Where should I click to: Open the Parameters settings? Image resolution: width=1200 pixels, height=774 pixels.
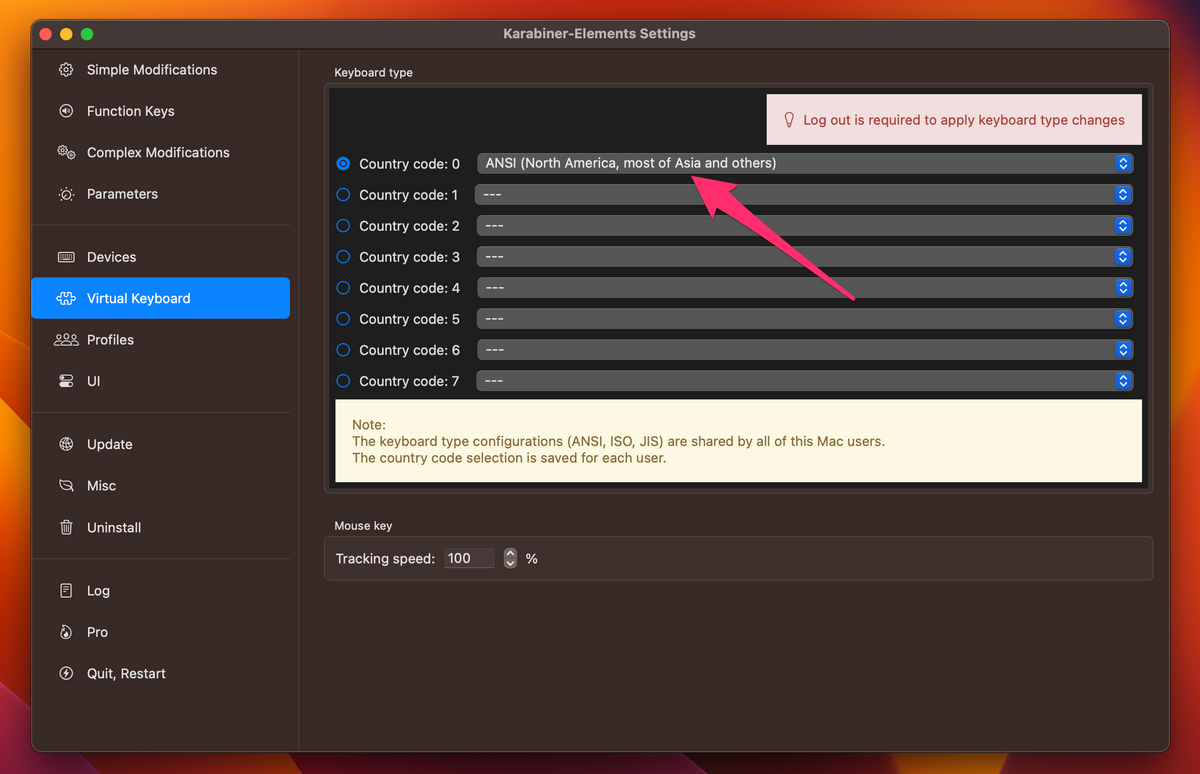[122, 194]
